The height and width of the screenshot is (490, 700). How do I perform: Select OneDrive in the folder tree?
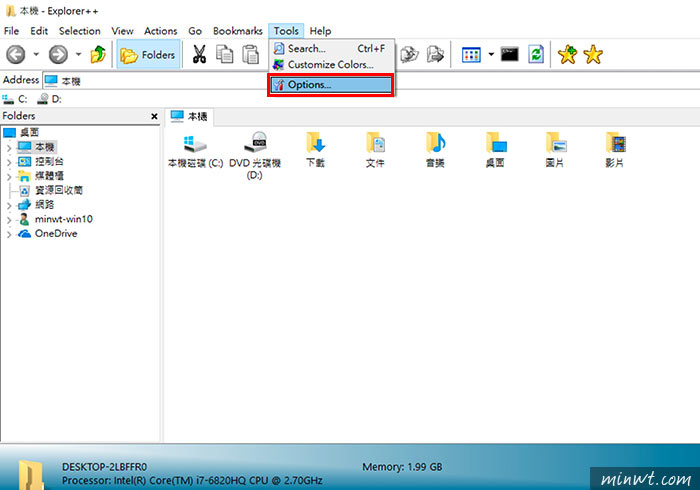tap(47, 233)
